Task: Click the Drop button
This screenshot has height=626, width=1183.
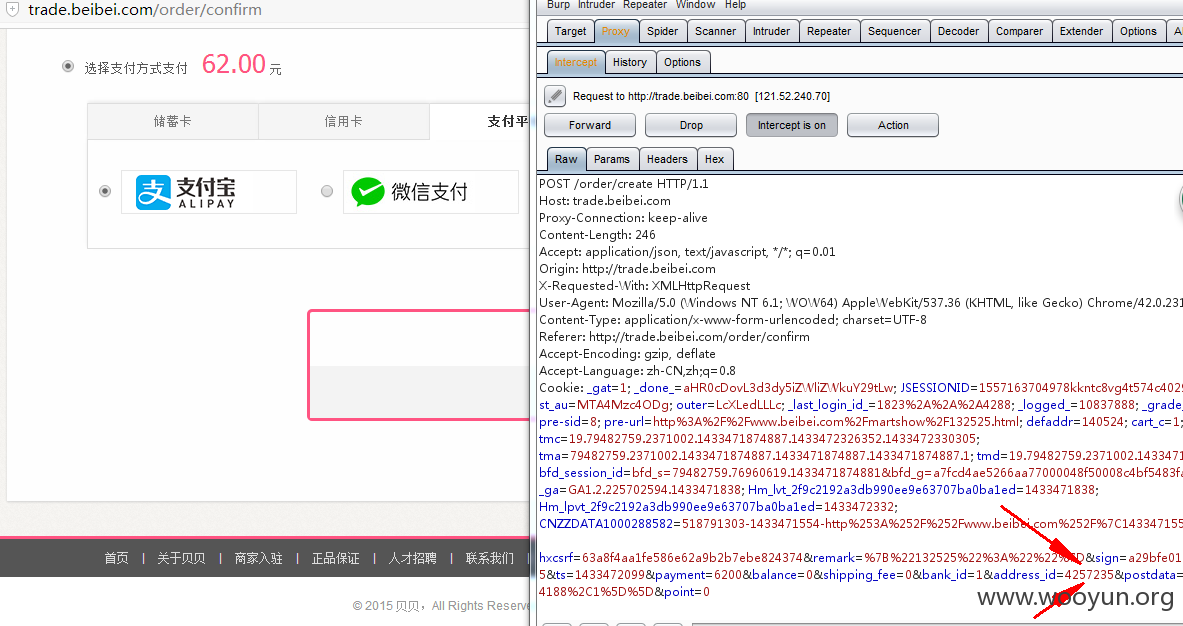Action: (691, 125)
